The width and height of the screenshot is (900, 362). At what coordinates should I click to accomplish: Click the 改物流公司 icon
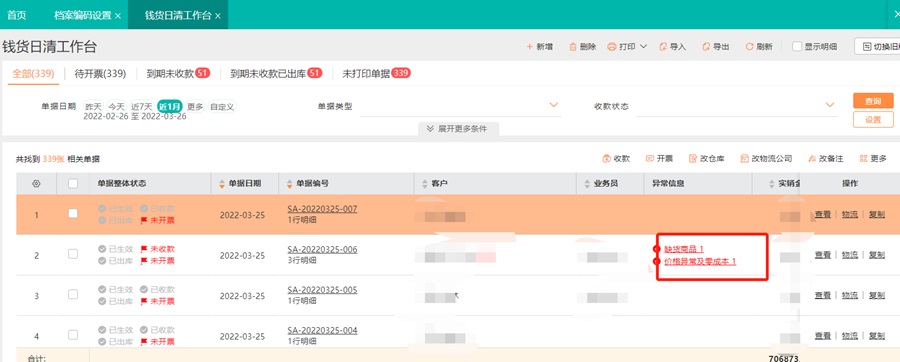point(744,158)
